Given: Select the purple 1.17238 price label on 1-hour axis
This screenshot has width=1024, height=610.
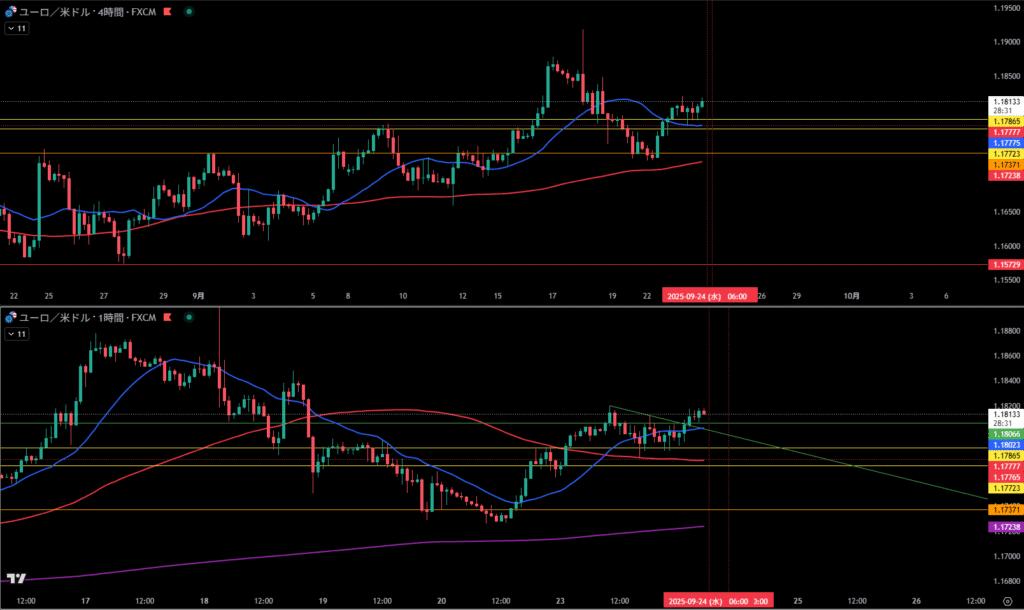Looking at the screenshot, I should pos(1005,526).
